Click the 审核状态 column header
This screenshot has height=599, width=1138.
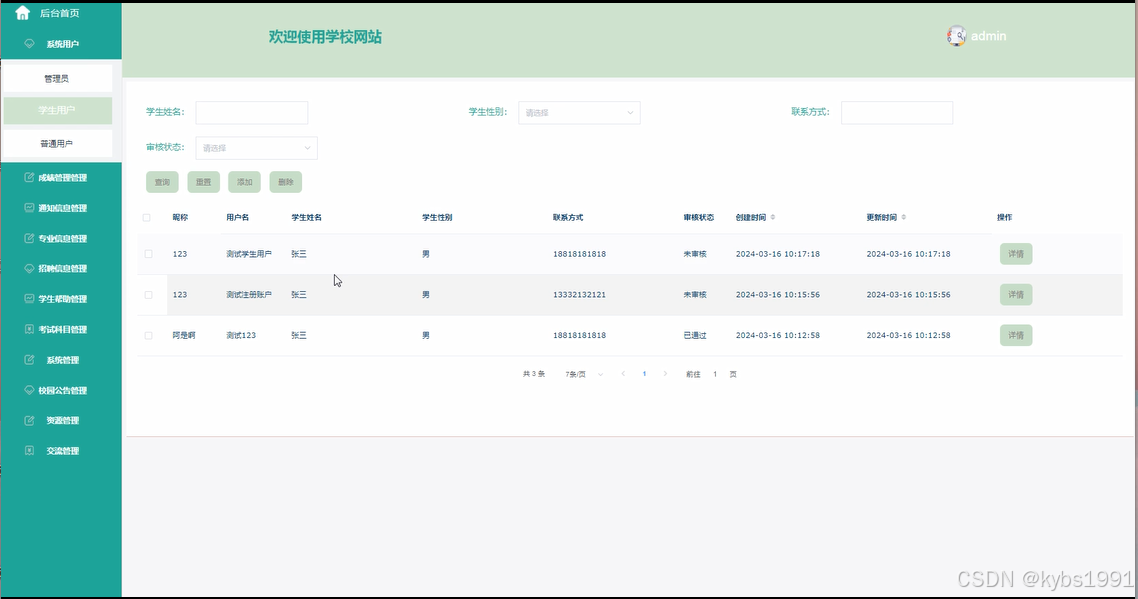(x=698, y=217)
